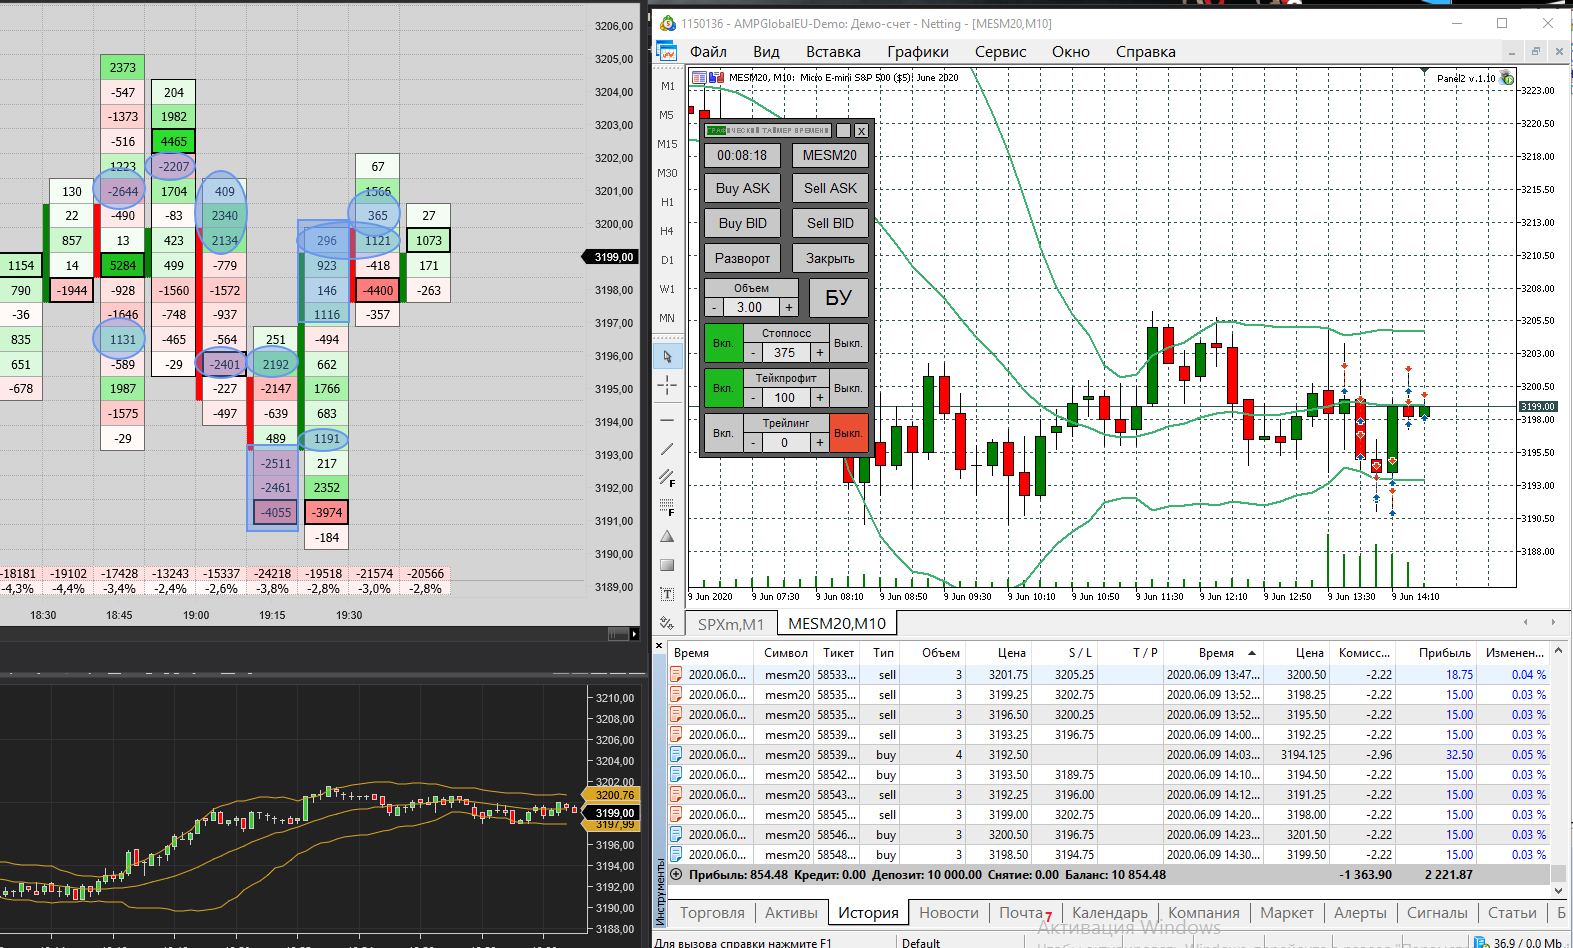1573x948 pixels.
Task: Switch to the M30 timeframe
Action: (667, 173)
